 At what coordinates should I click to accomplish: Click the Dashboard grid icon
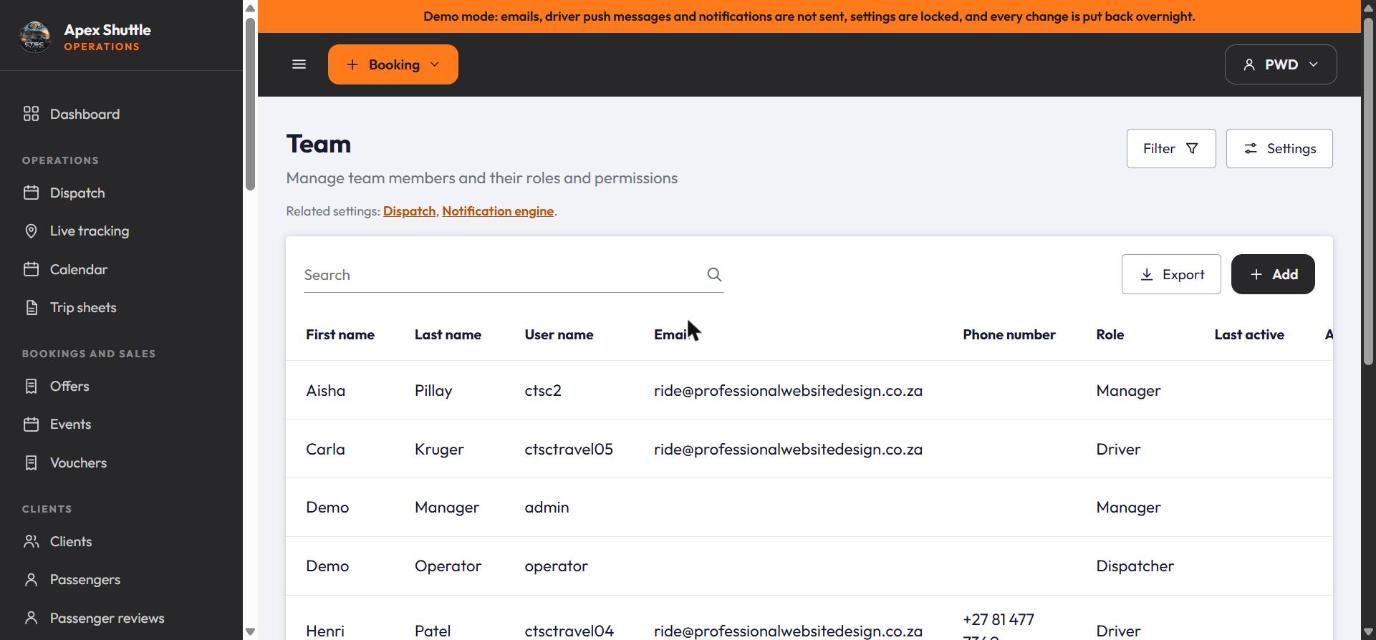click(x=31, y=114)
